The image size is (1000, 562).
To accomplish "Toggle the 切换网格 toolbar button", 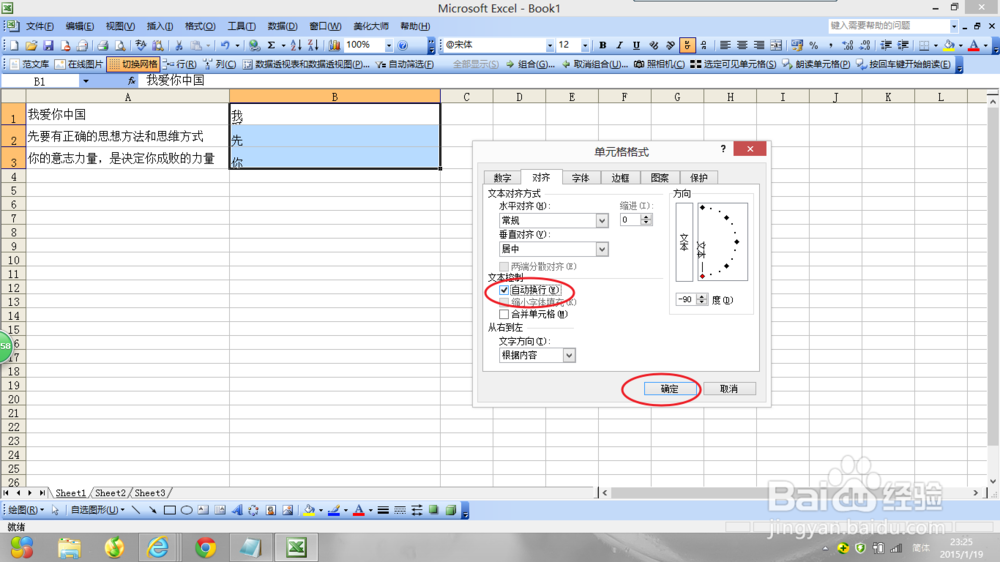I will [x=133, y=64].
